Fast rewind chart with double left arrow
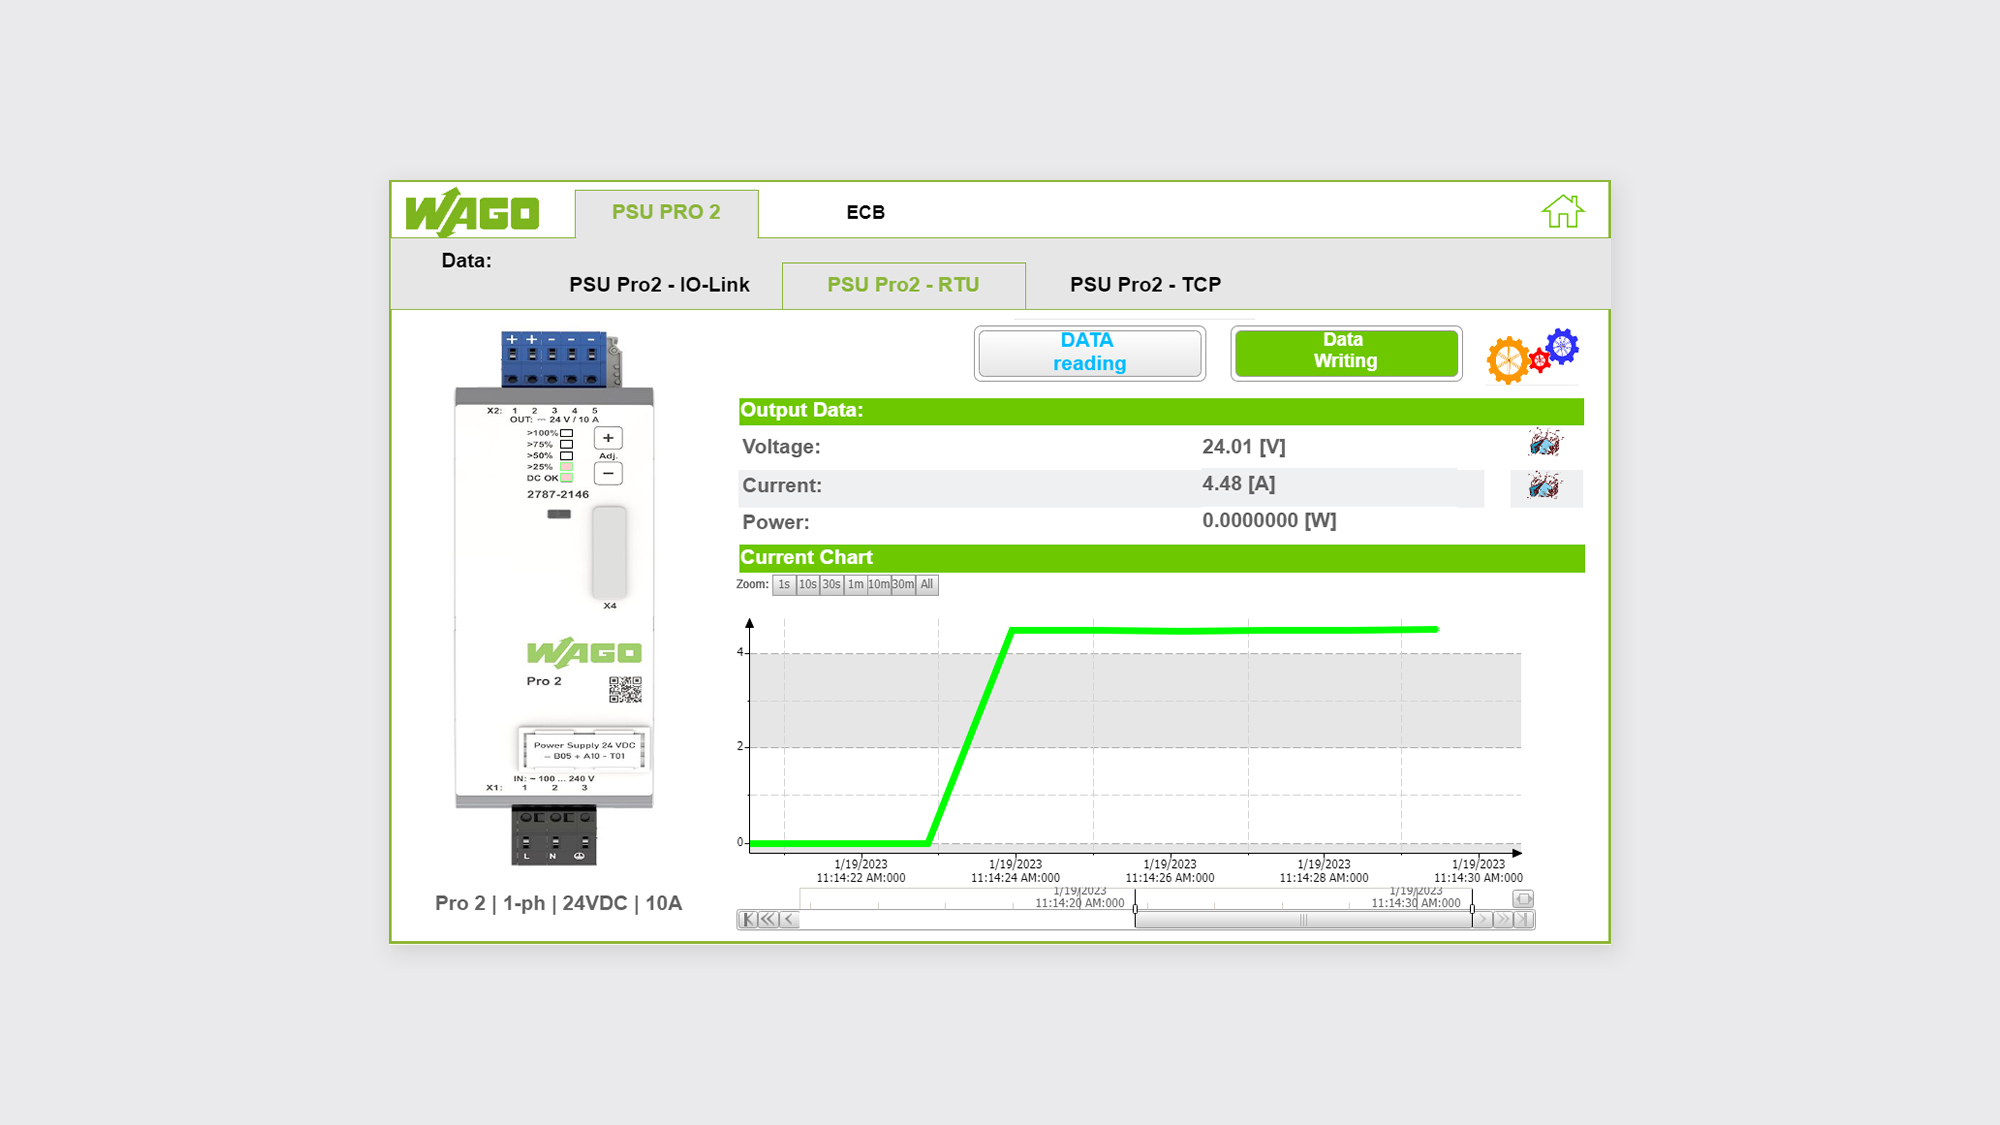 coord(768,920)
